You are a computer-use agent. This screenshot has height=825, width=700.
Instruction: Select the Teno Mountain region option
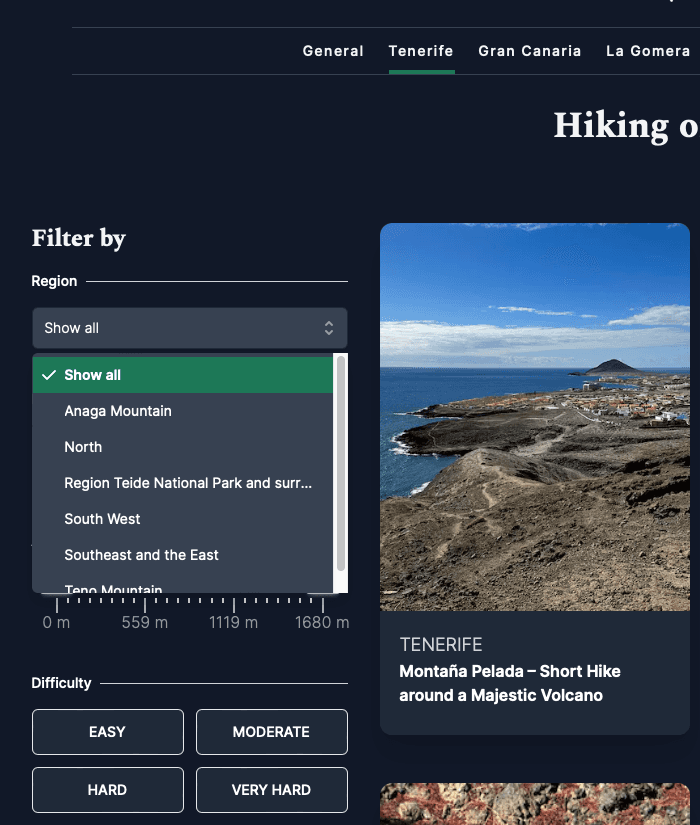pos(113,588)
